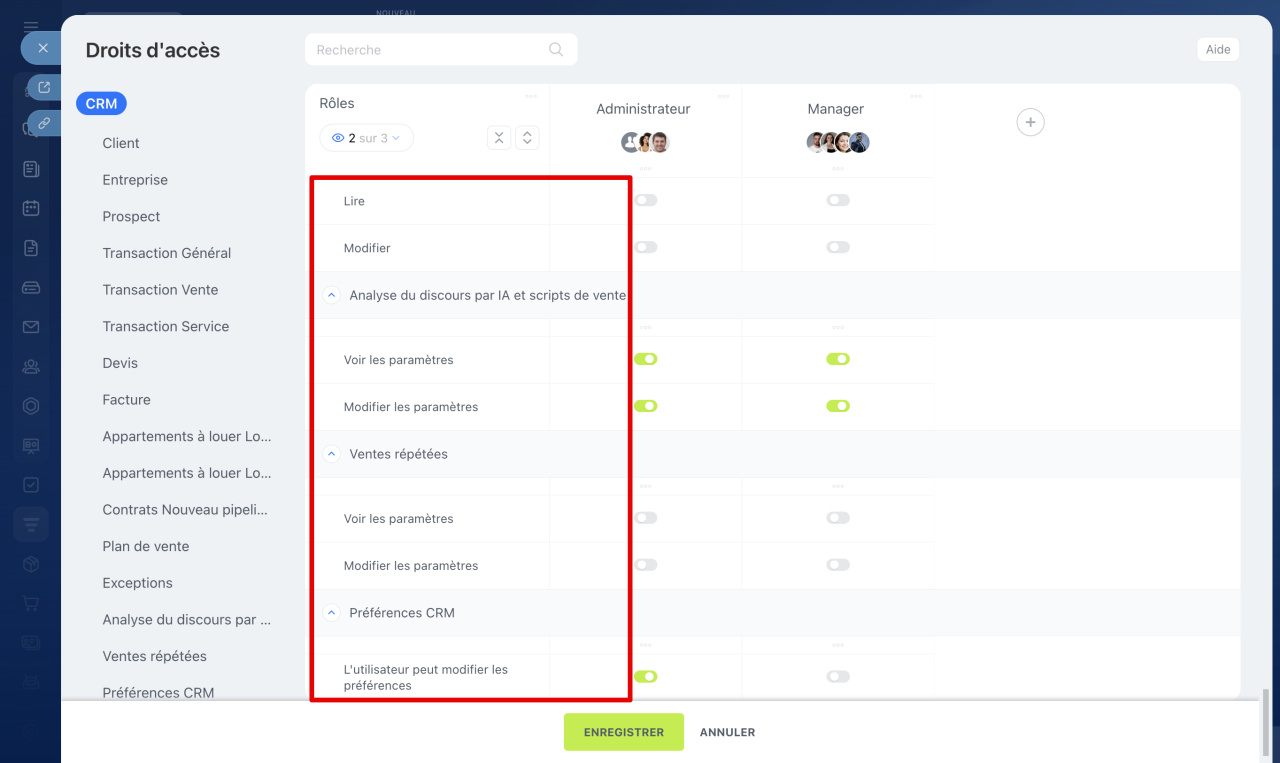
Task: Open the '2 sur 3' roles visibility dropdown
Action: (x=367, y=138)
